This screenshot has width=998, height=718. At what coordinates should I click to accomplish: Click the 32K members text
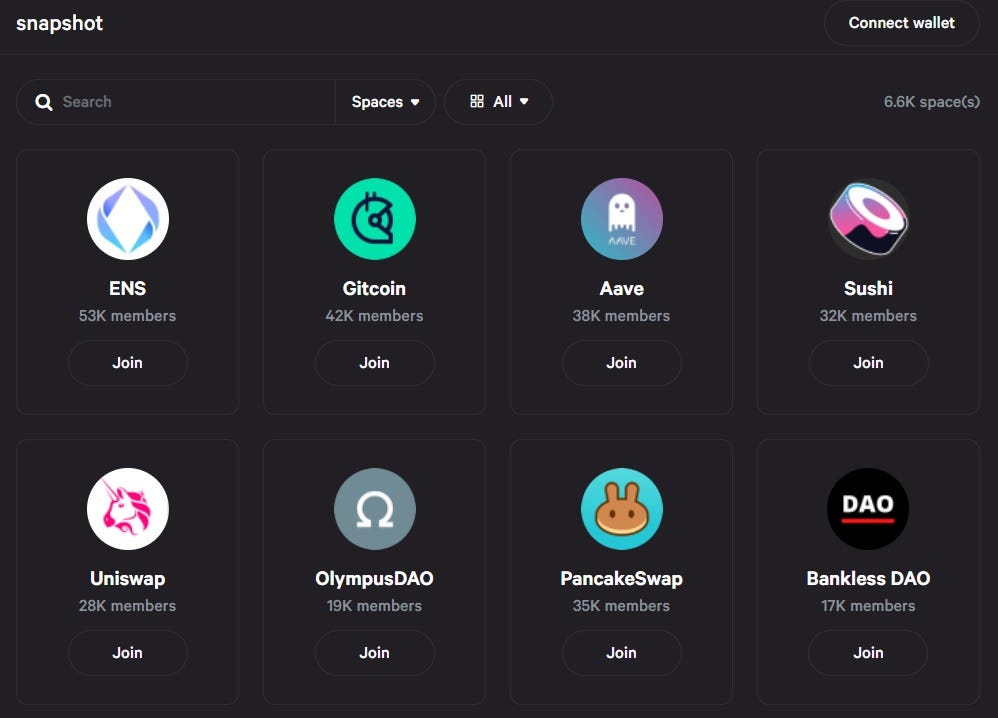tap(868, 316)
